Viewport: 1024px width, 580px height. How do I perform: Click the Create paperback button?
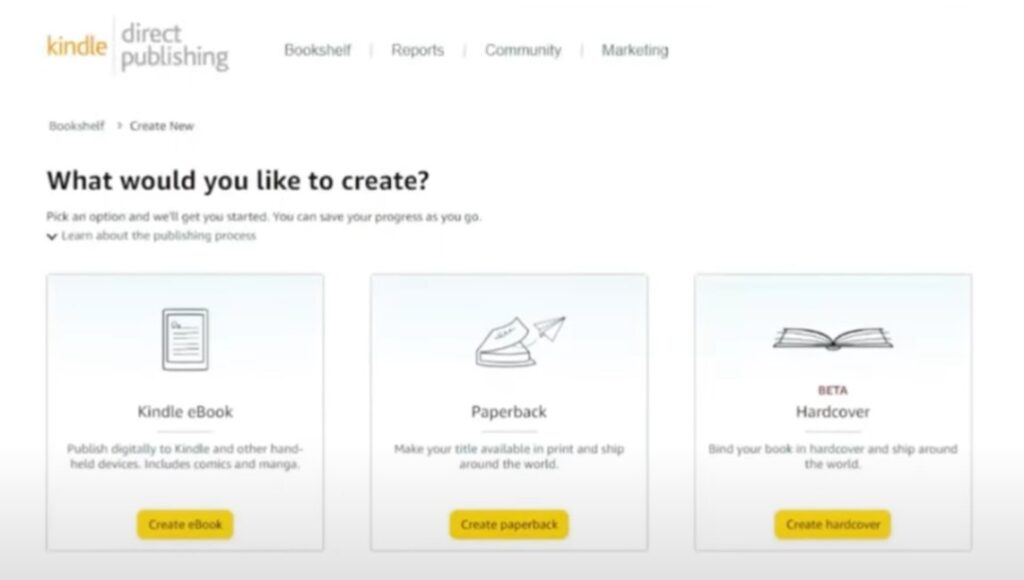509,524
